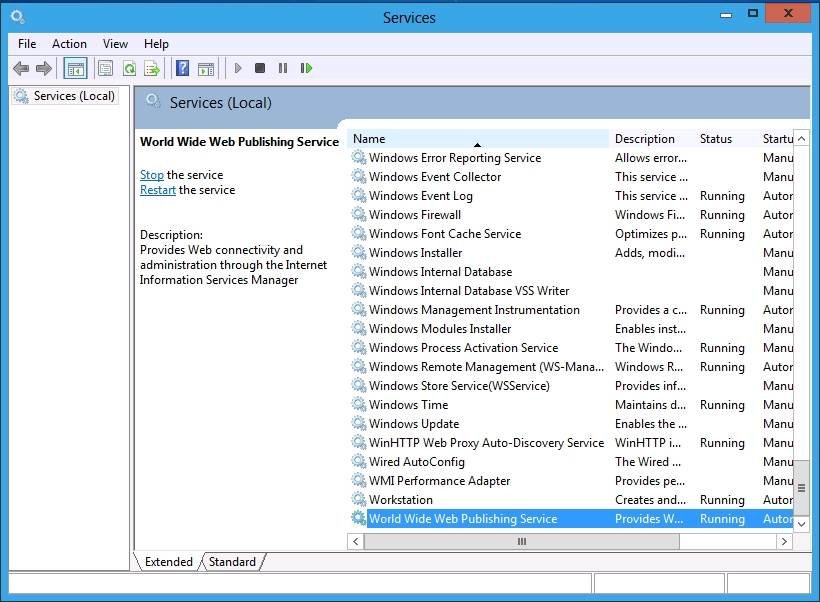Click gear icon beside Windows Firewall
The image size is (820, 602).
[x=359, y=214]
